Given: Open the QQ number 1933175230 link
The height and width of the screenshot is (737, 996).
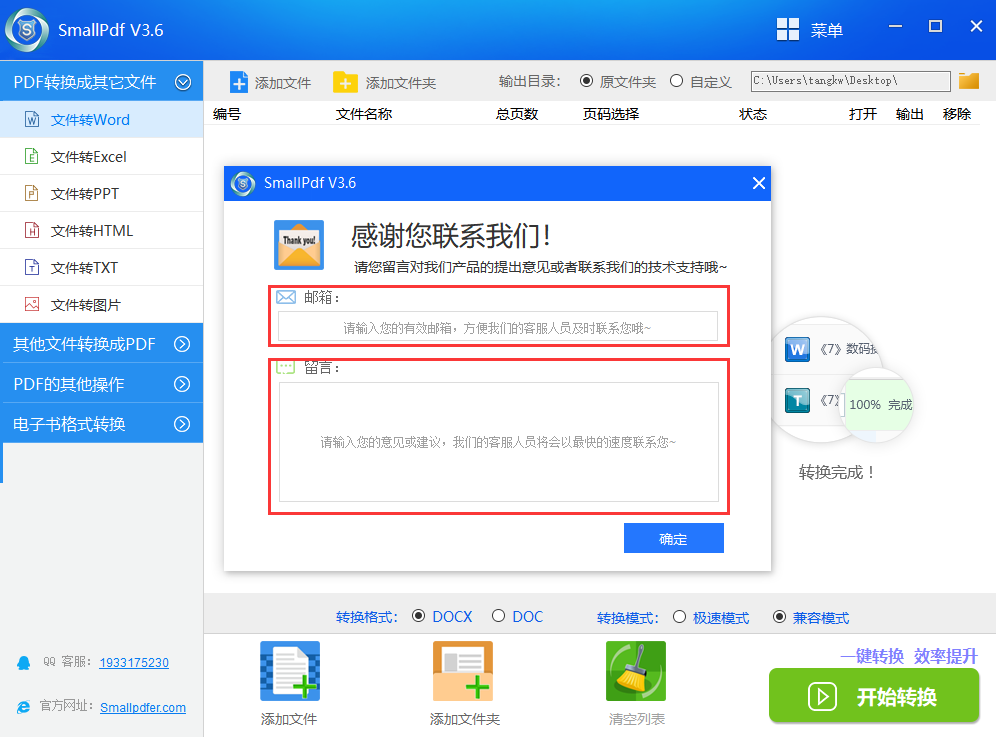Looking at the screenshot, I should (134, 663).
